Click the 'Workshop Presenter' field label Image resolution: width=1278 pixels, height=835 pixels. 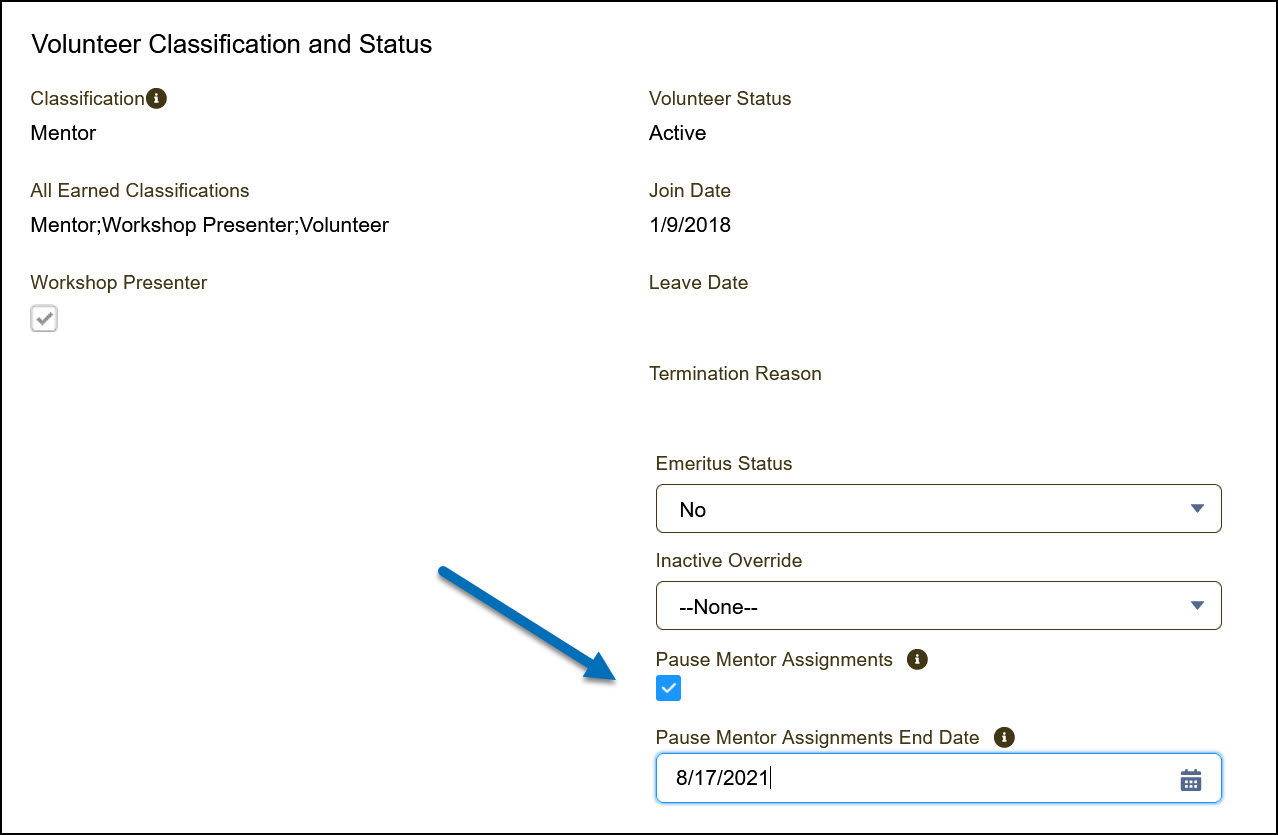click(x=119, y=282)
